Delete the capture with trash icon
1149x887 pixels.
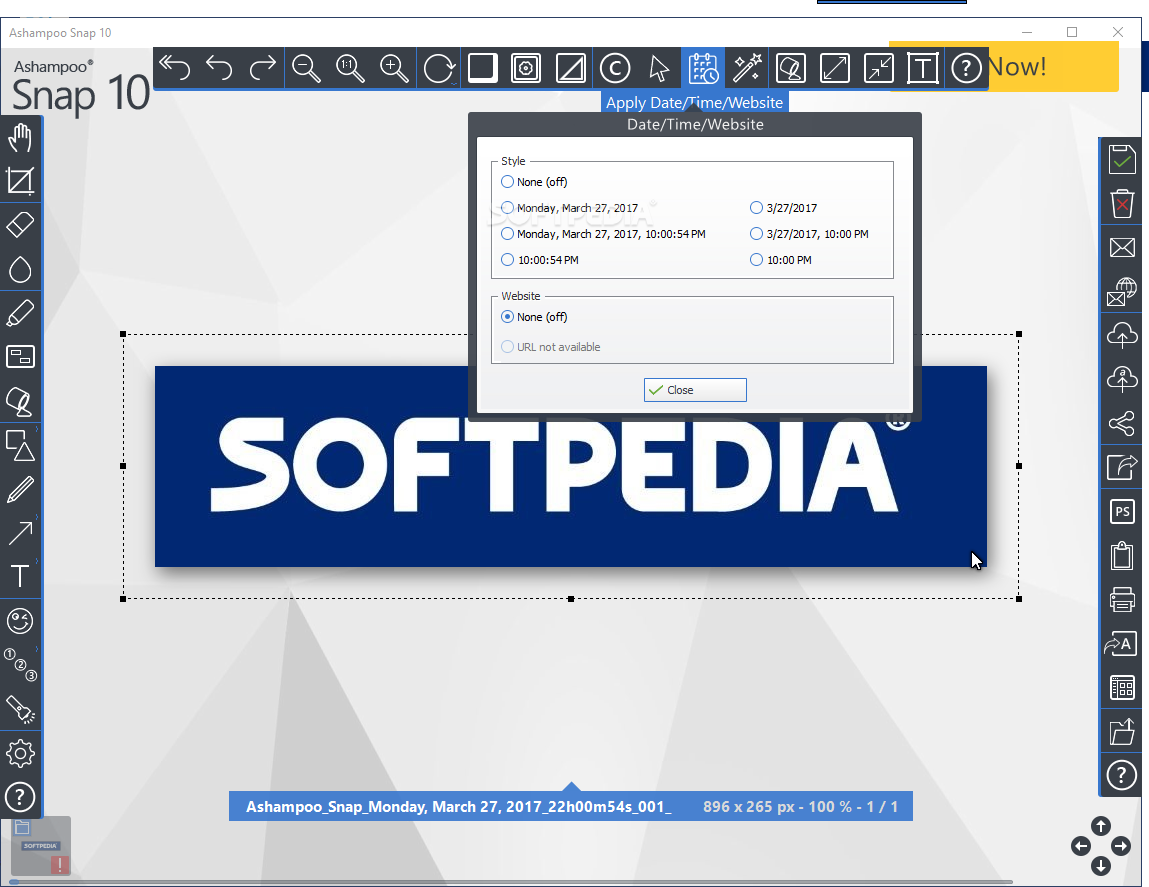(1122, 203)
